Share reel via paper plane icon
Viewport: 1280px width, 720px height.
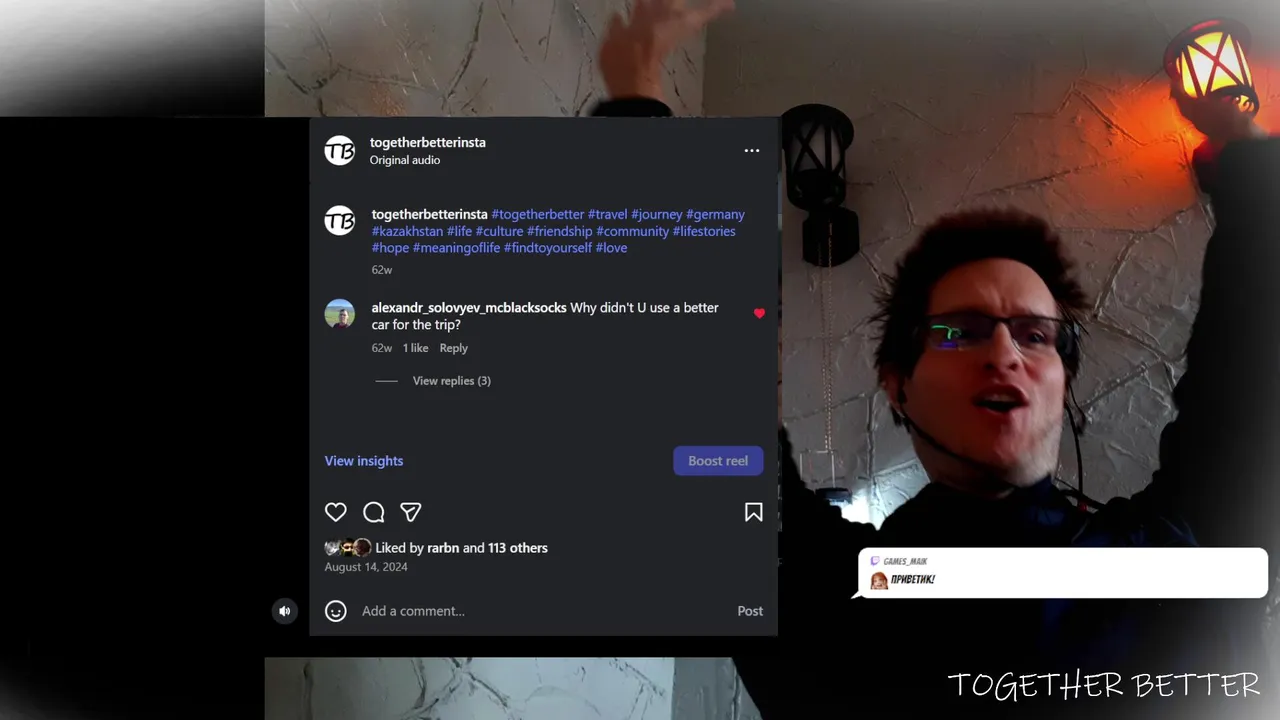[411, 512]
